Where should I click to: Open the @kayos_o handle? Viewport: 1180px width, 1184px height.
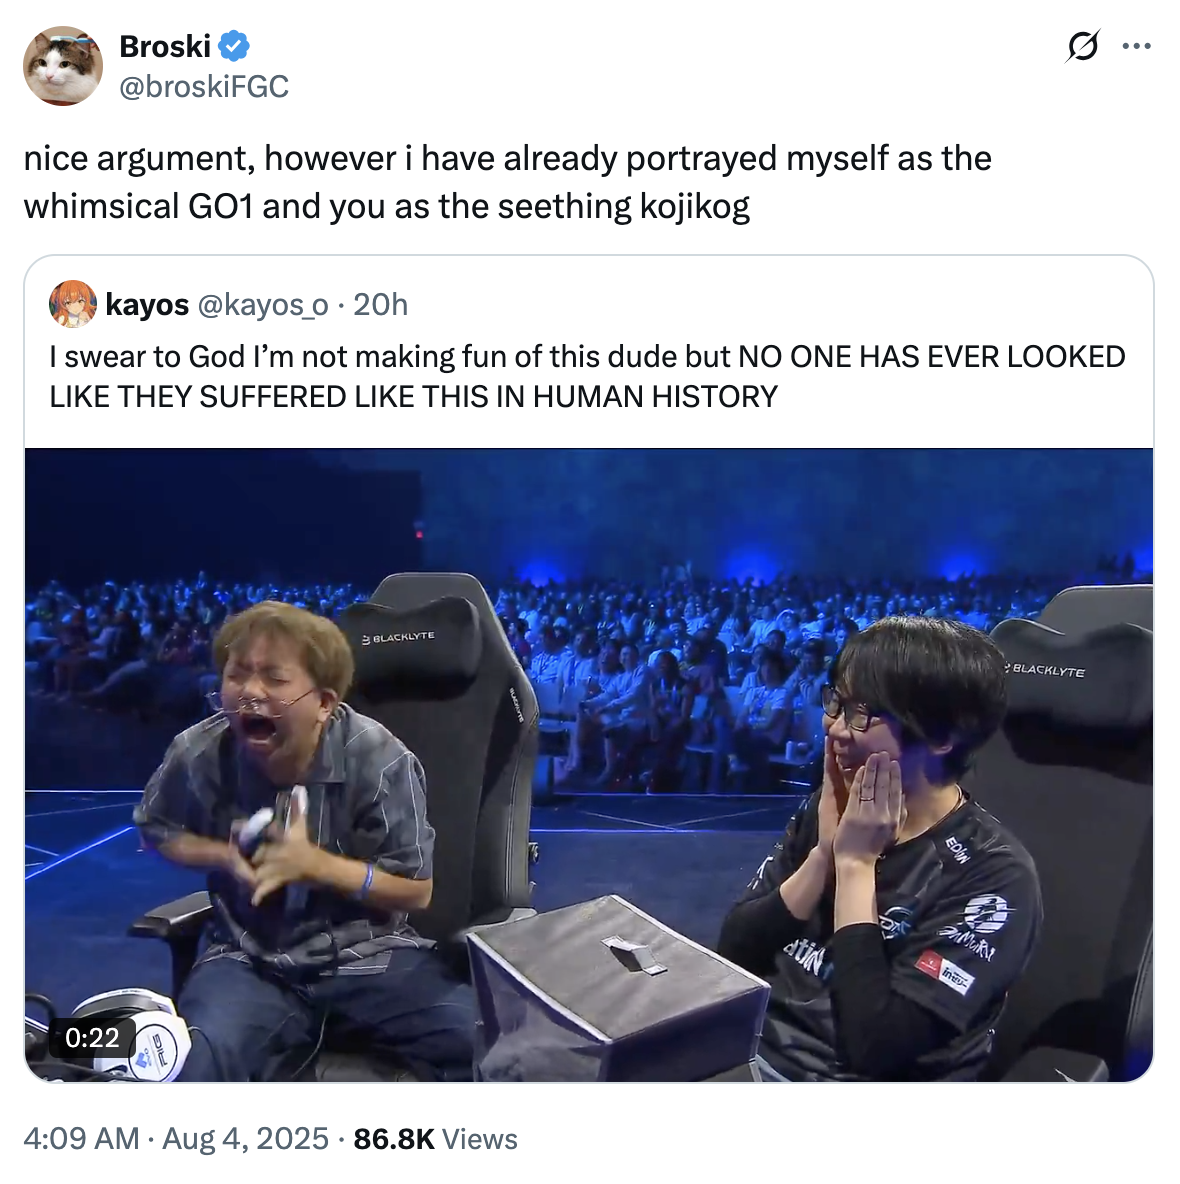262,305
